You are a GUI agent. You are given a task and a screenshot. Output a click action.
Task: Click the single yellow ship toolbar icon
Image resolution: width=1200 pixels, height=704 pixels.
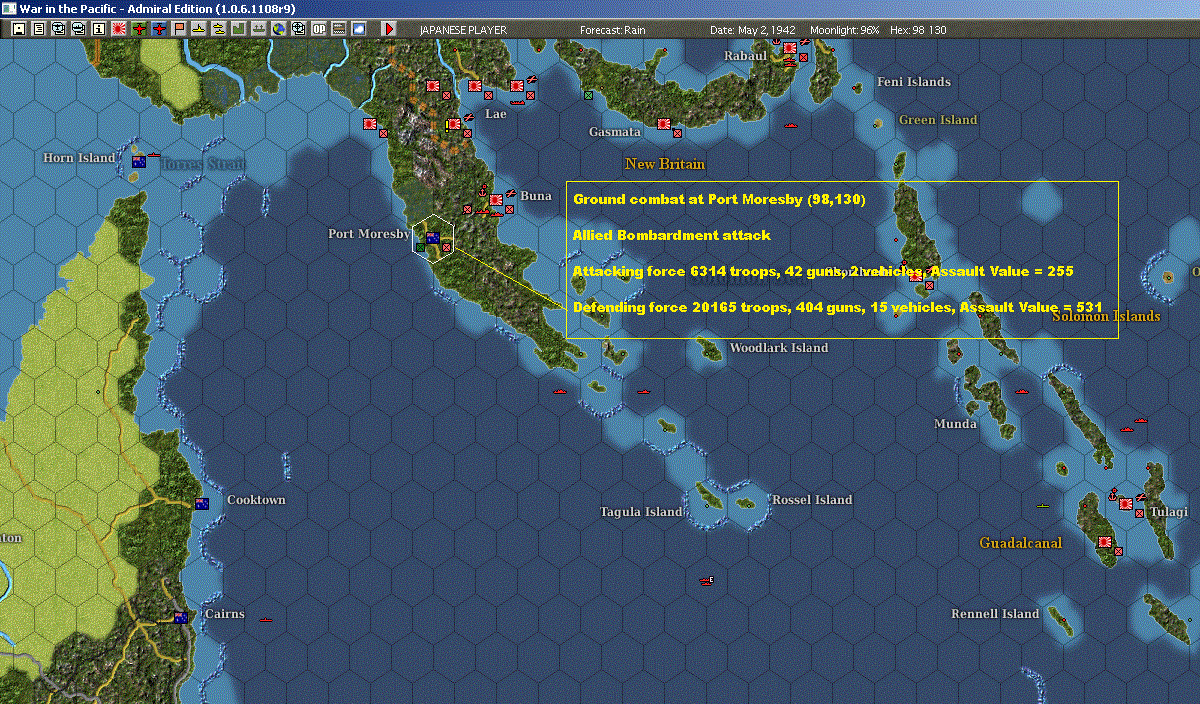(x=199, y=29)
